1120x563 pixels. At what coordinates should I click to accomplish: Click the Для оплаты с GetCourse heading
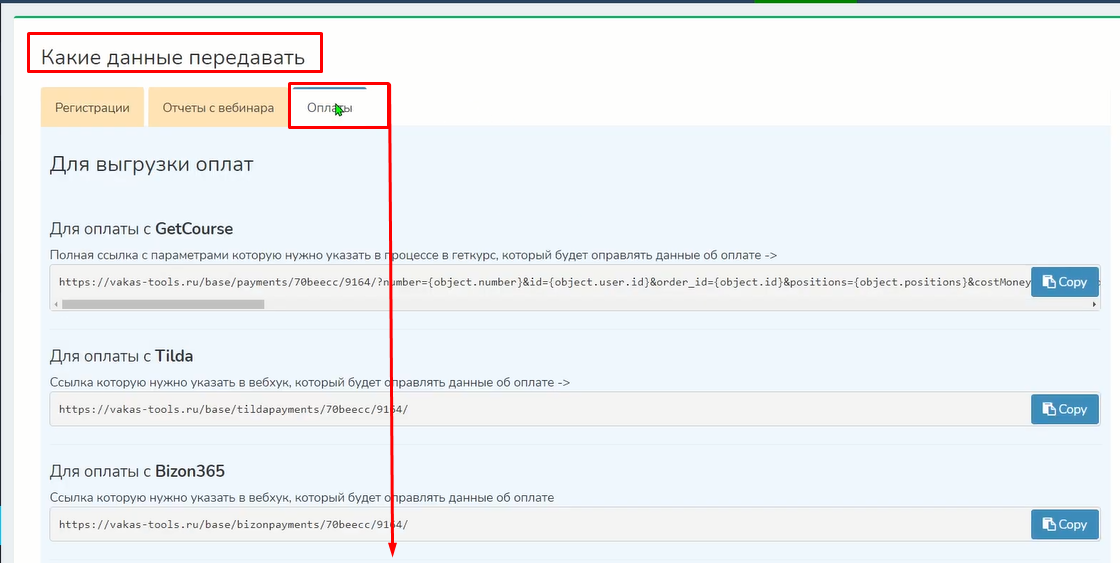coord(141,229)
